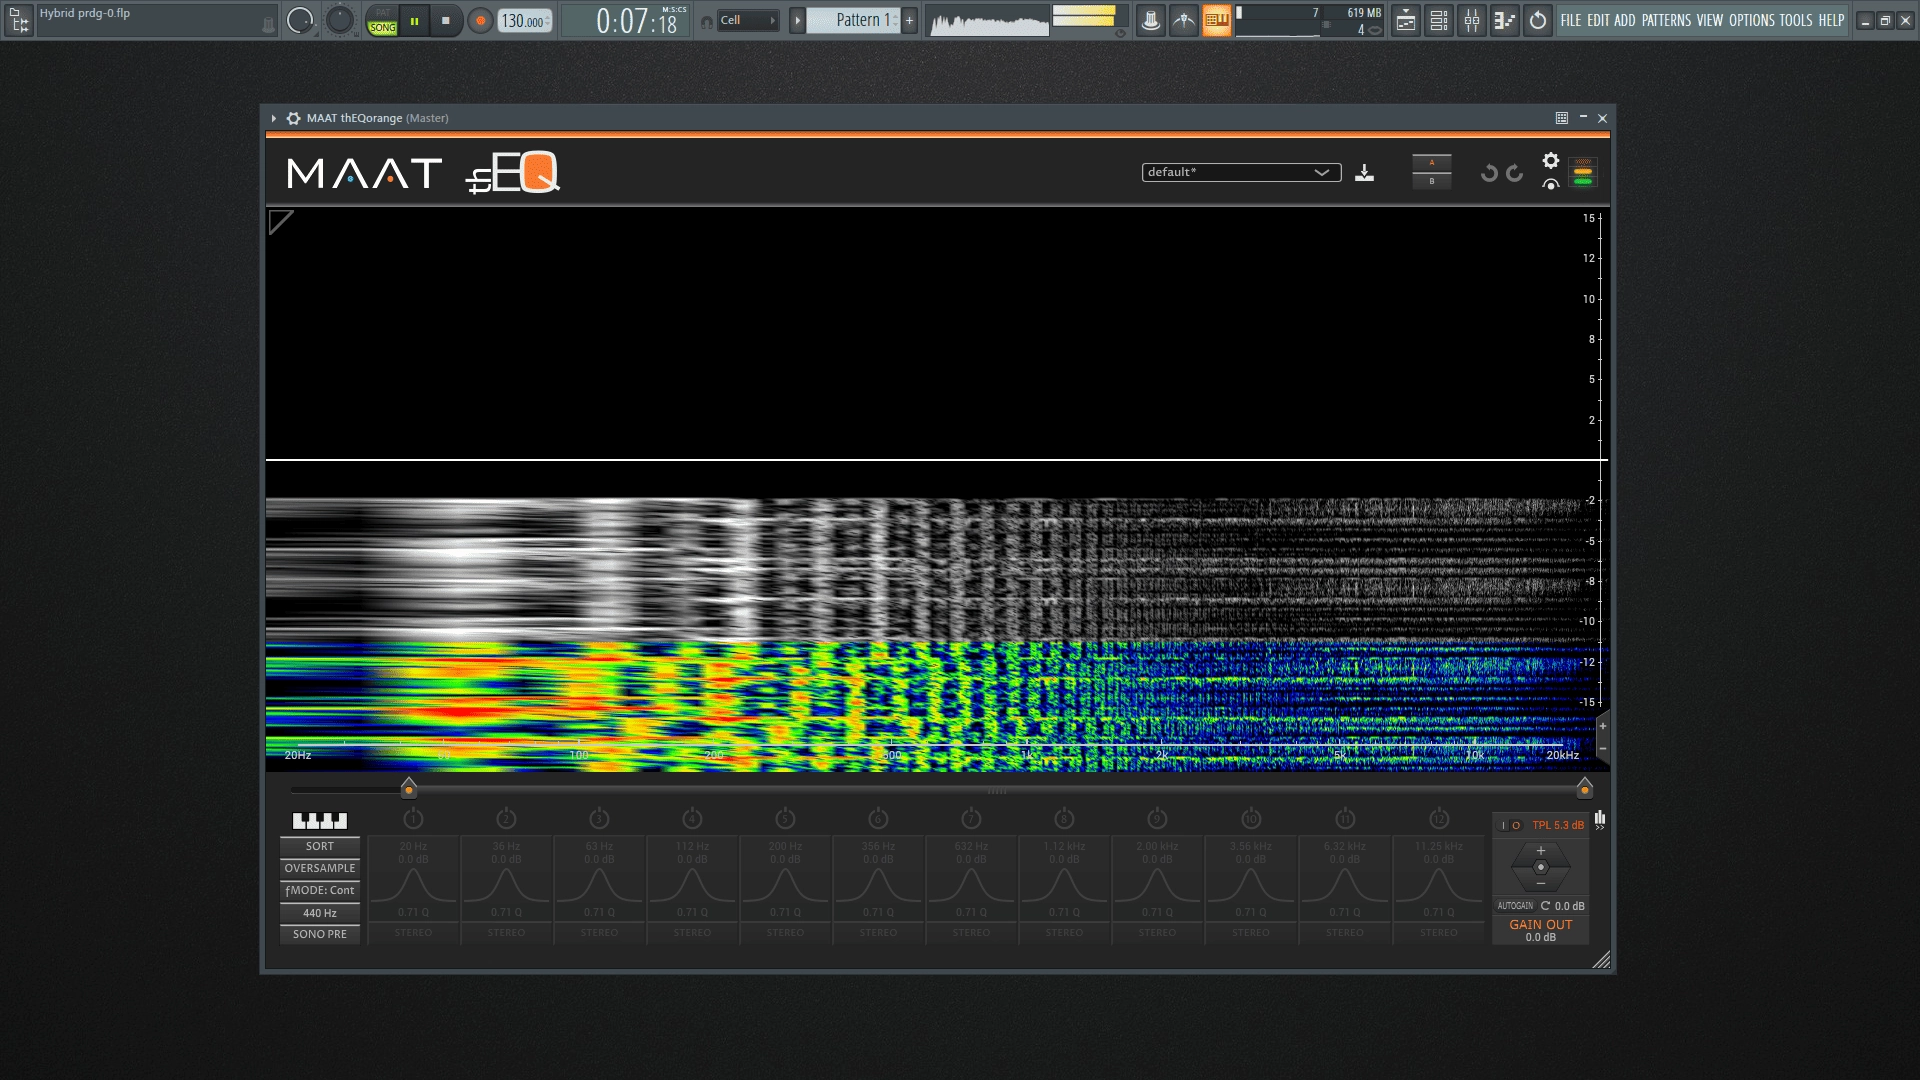Add a new pattern with plus button

coord(909,20)
